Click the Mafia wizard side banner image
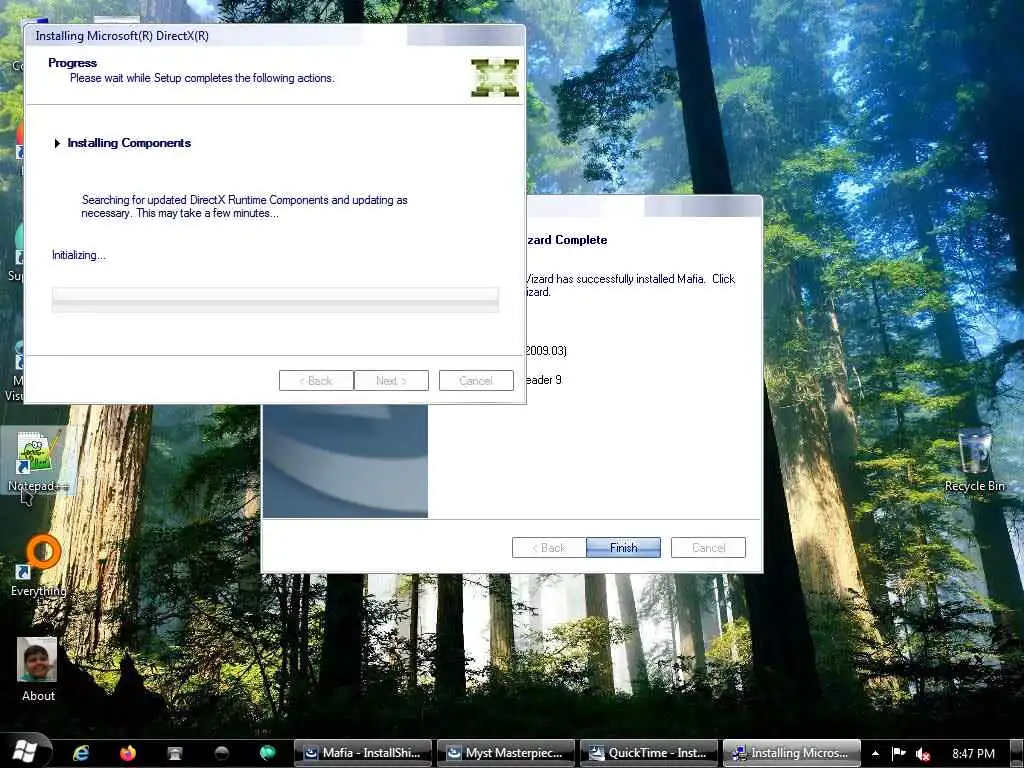Screen dimensions: 1024x768 pyautogui.click(x=345, y=460)
